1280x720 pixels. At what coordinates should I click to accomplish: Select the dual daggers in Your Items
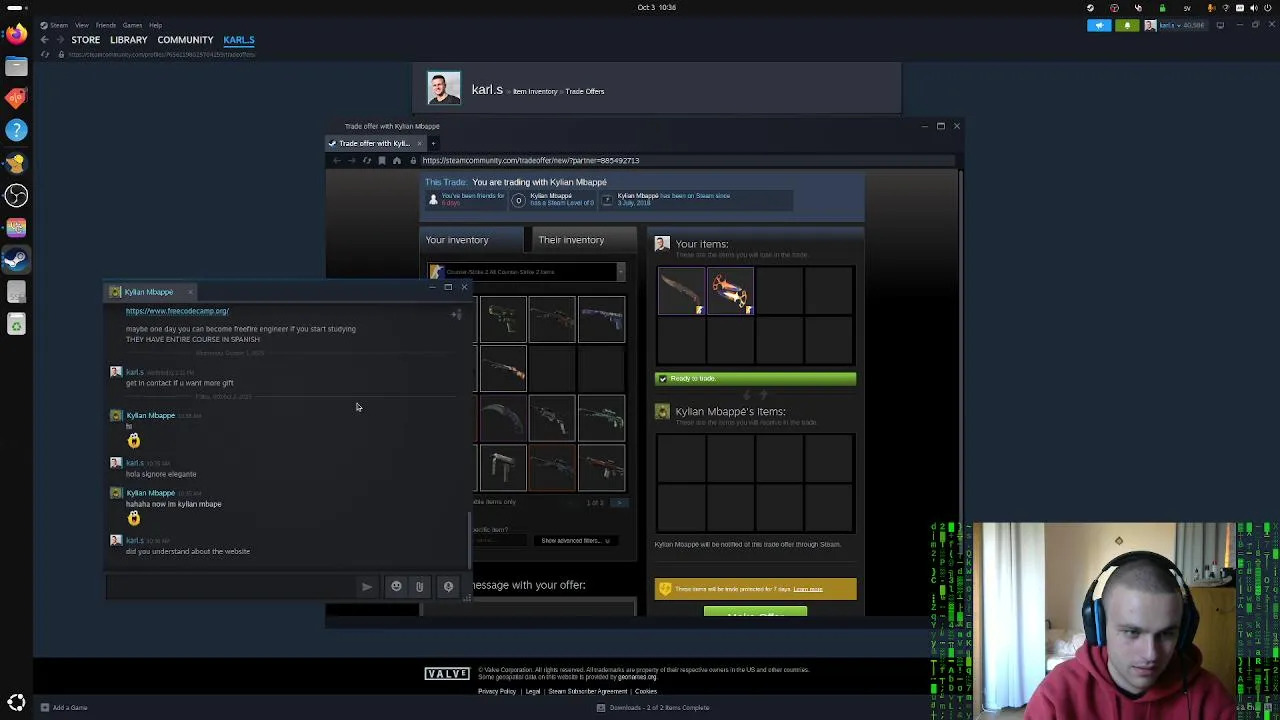point(731,291)
